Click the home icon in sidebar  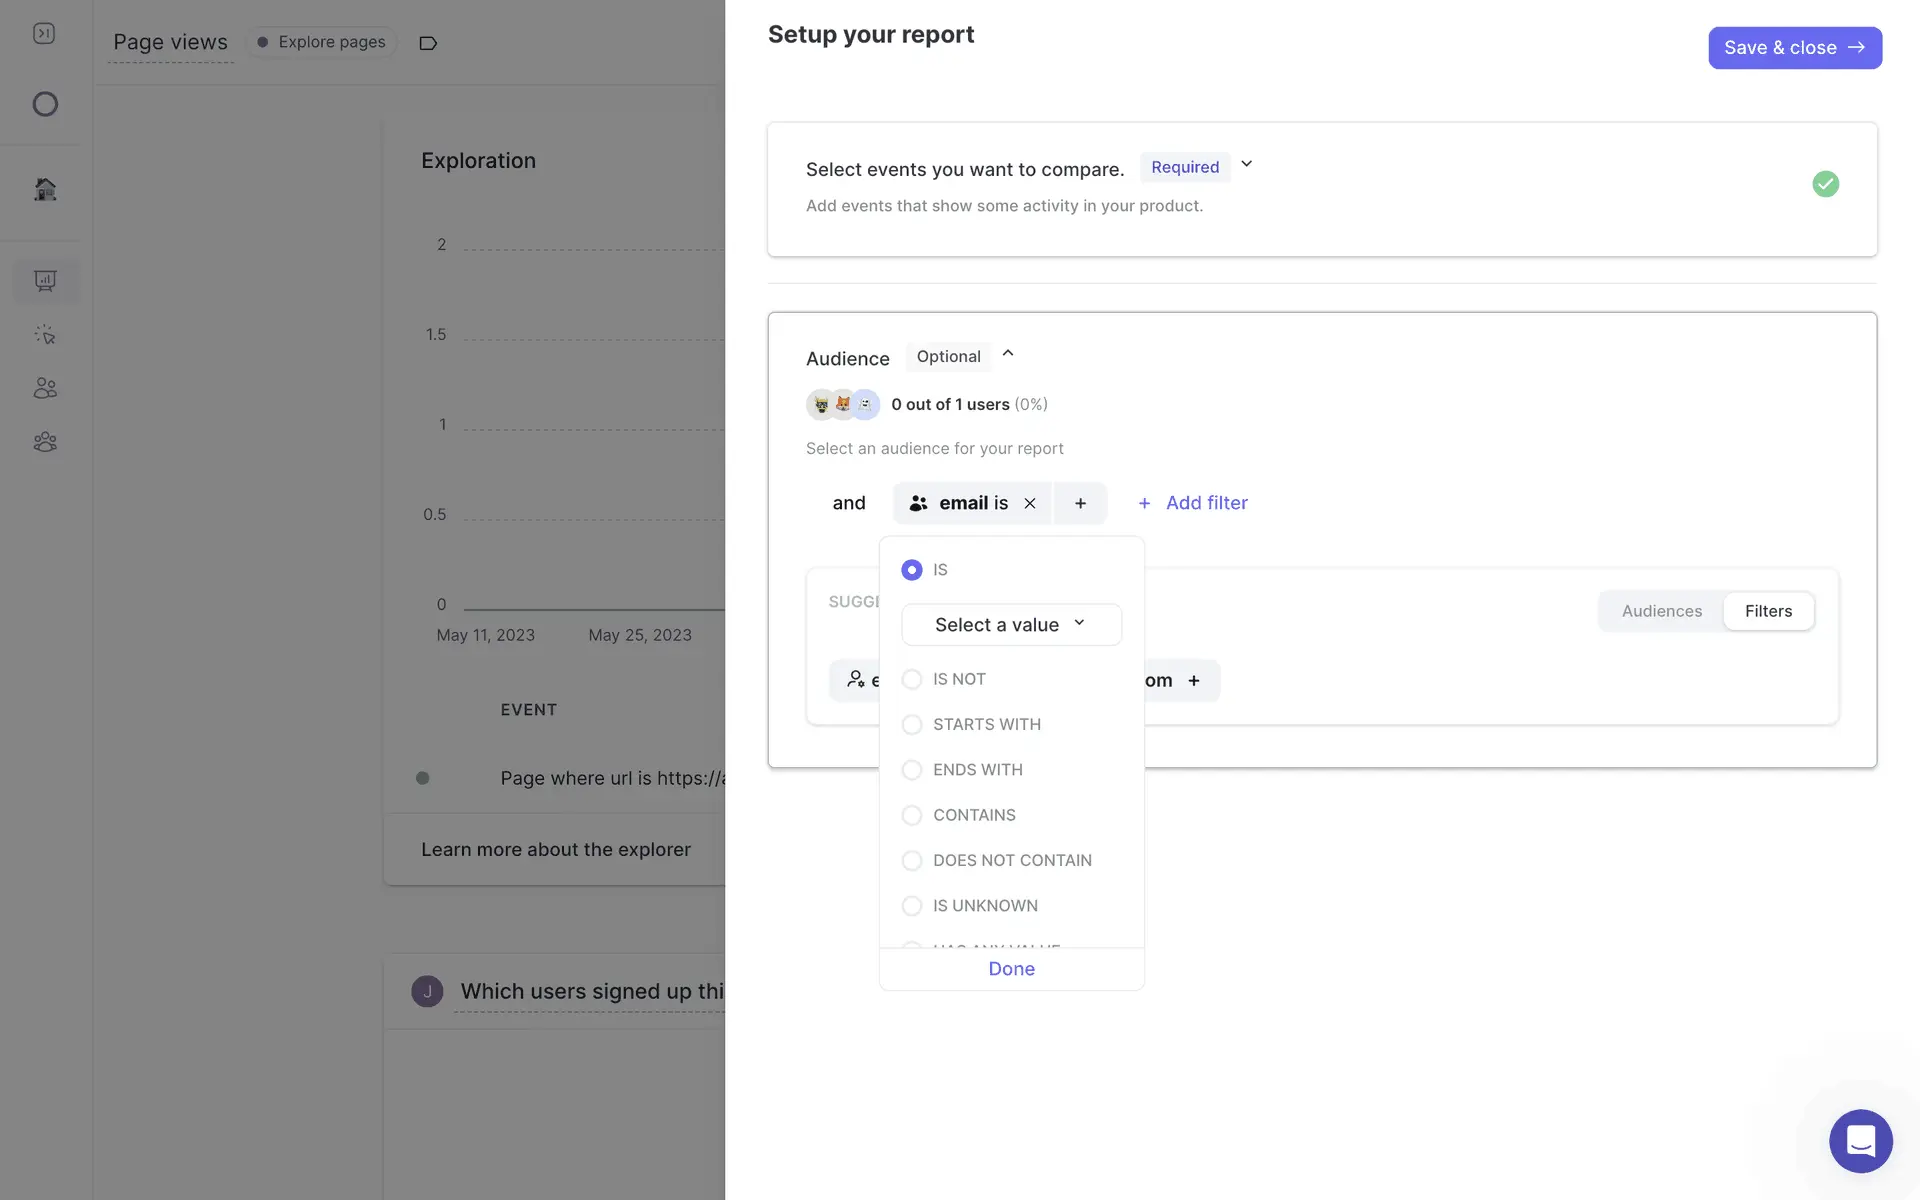pos(45,189)
